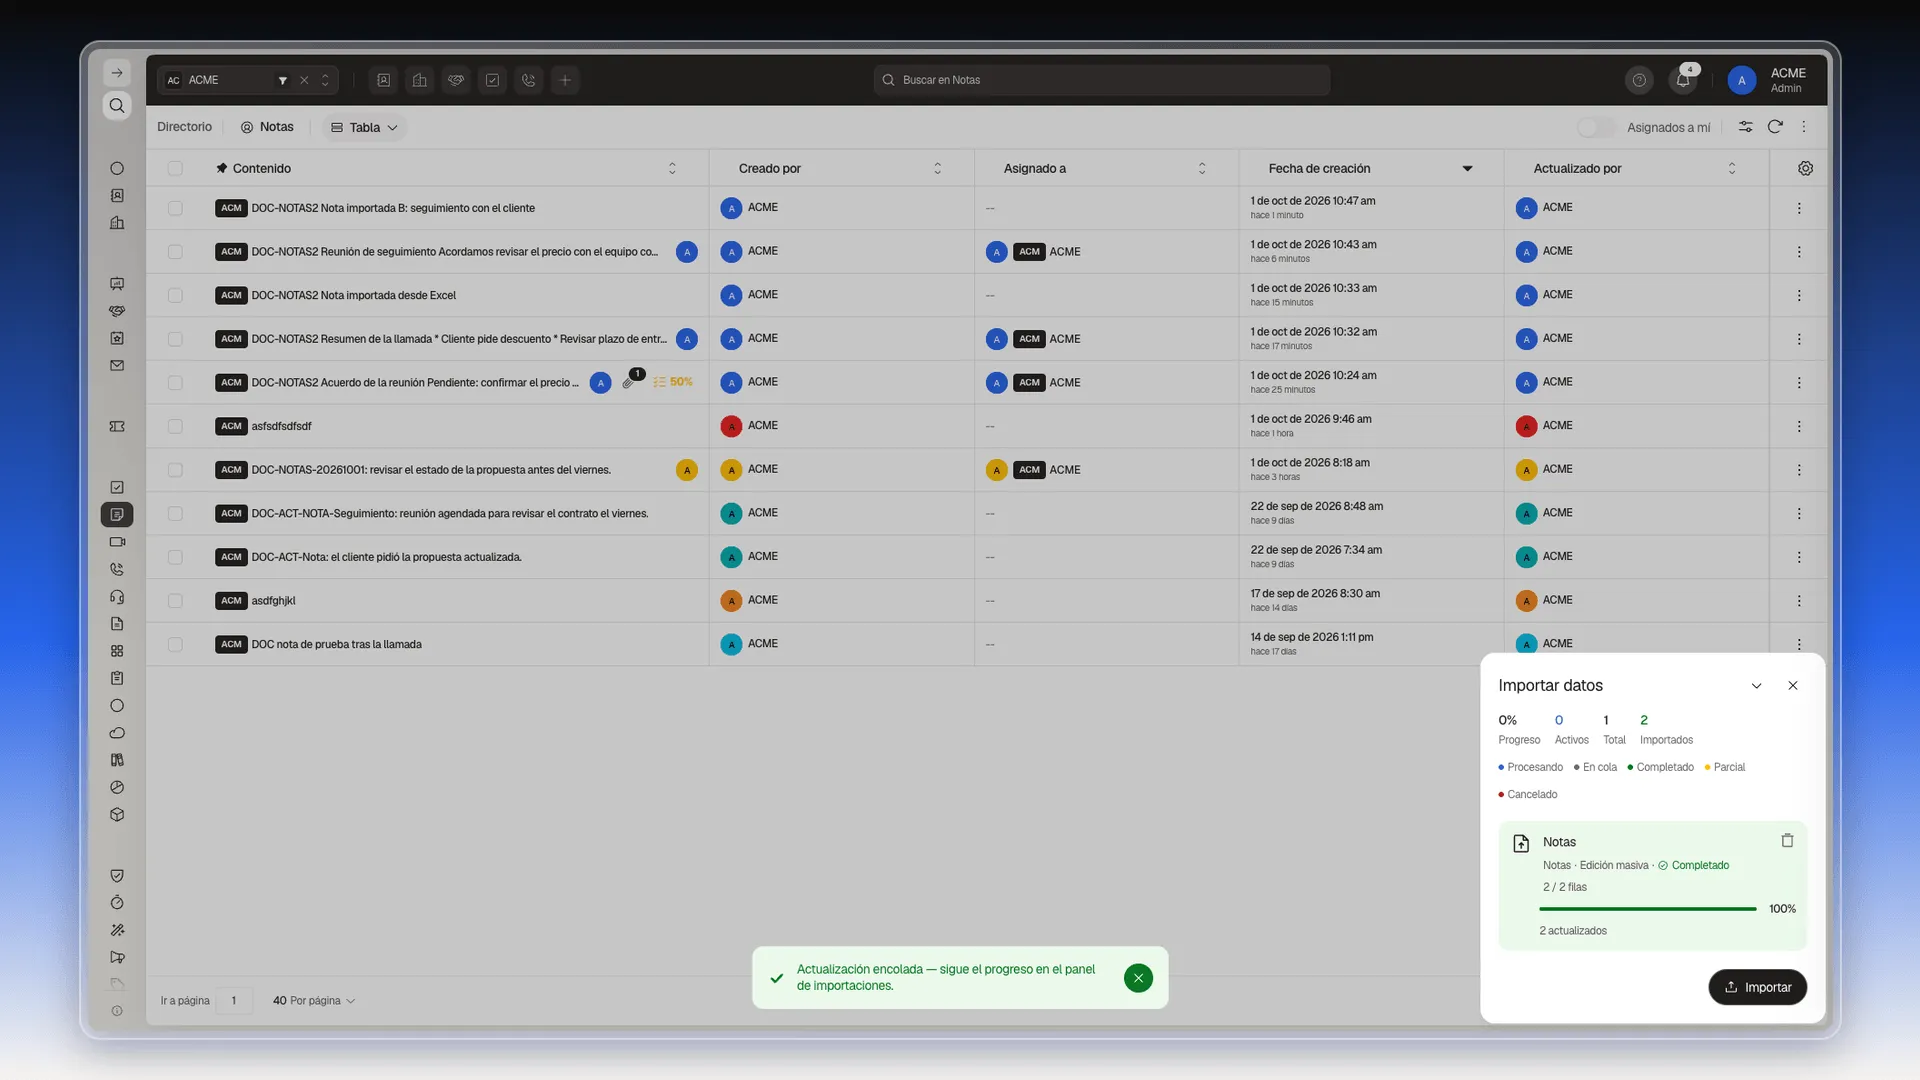The width and height of the screenshot is (1920, 1080).
Task: Check the DOC nota de prueba row
Action: tap(175, 644)
